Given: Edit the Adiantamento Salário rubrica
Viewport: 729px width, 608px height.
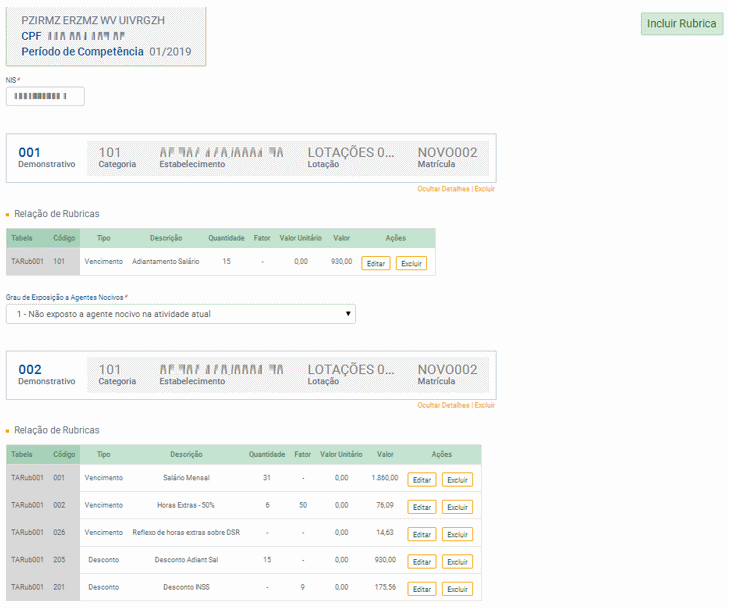Looking at the screenshot, I should coord(376,264).
